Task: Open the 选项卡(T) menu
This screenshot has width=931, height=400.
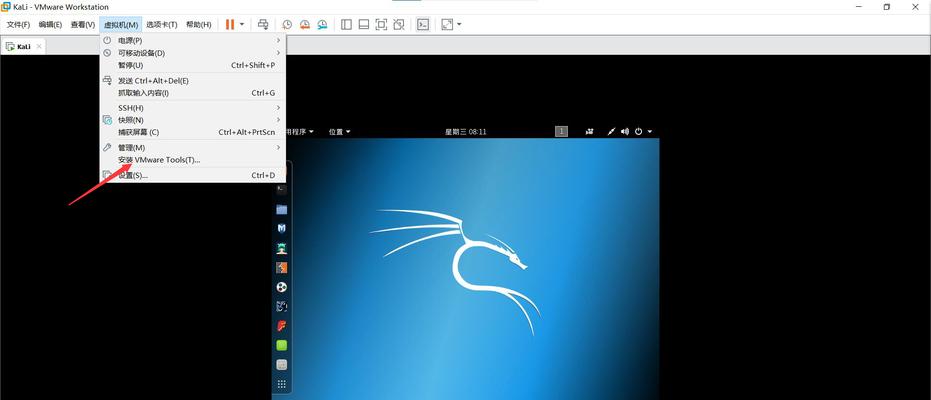Action: (x=162, y=24)
